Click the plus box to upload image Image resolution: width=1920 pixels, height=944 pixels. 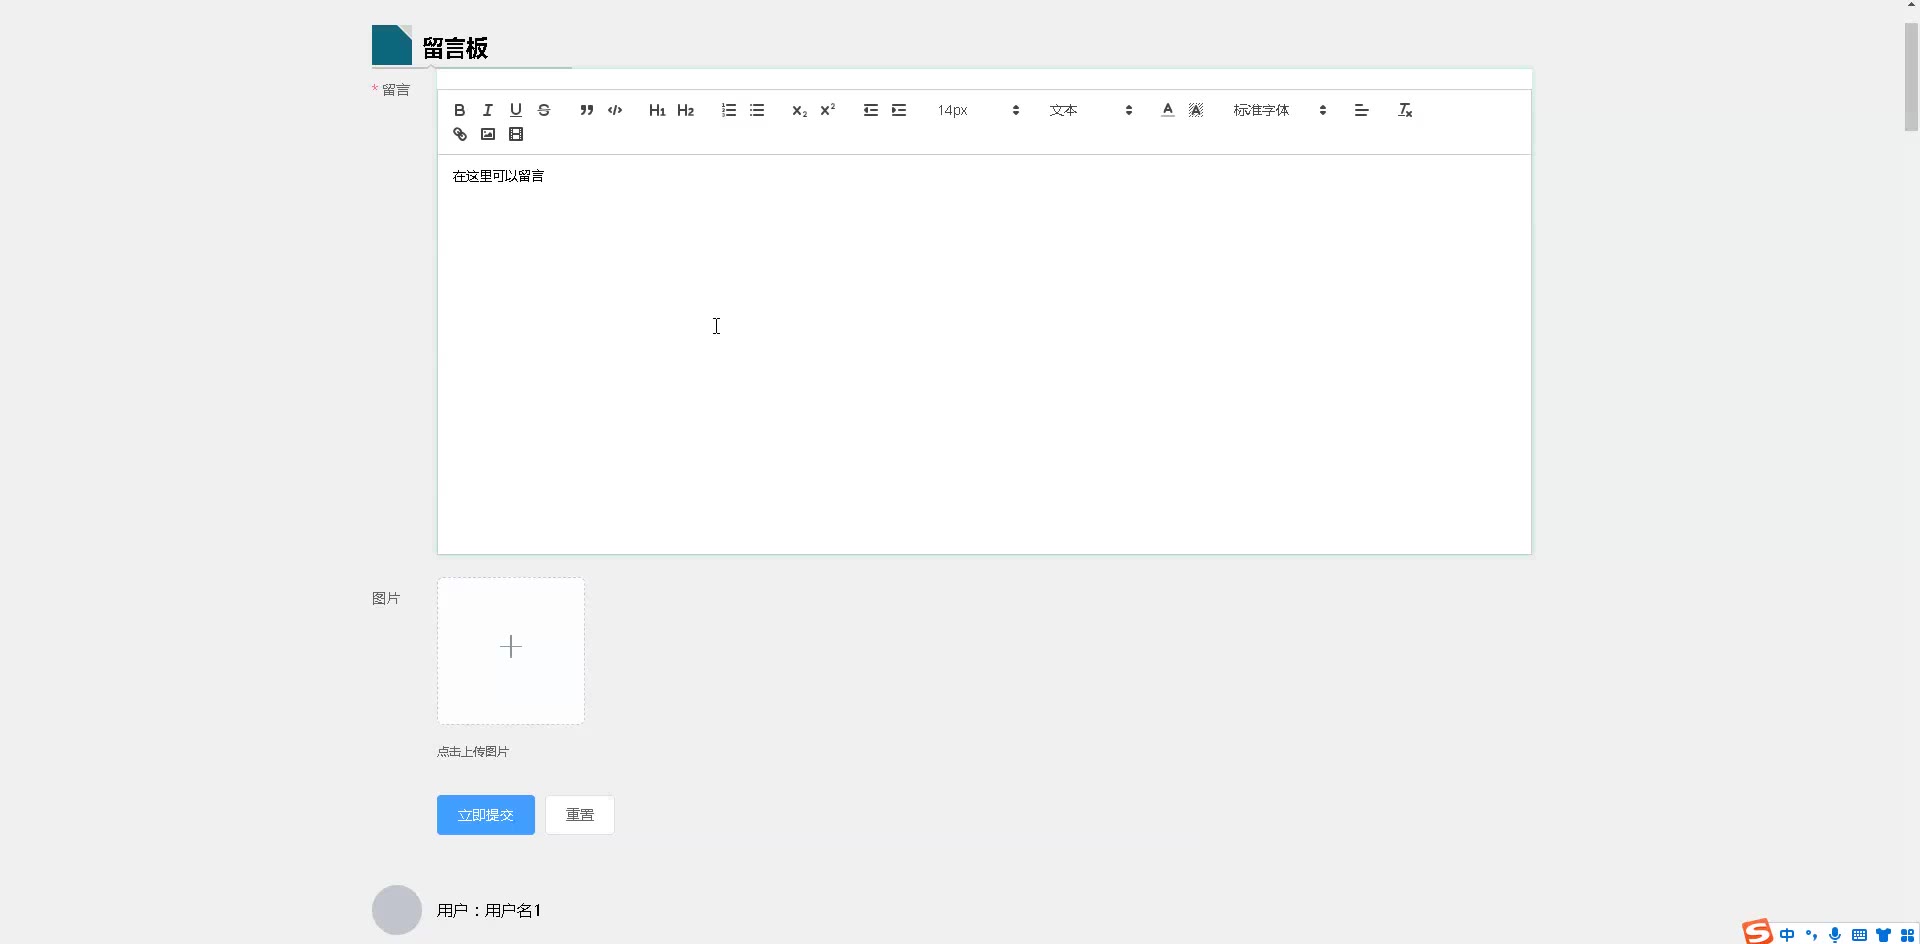(x=511, y=651)
